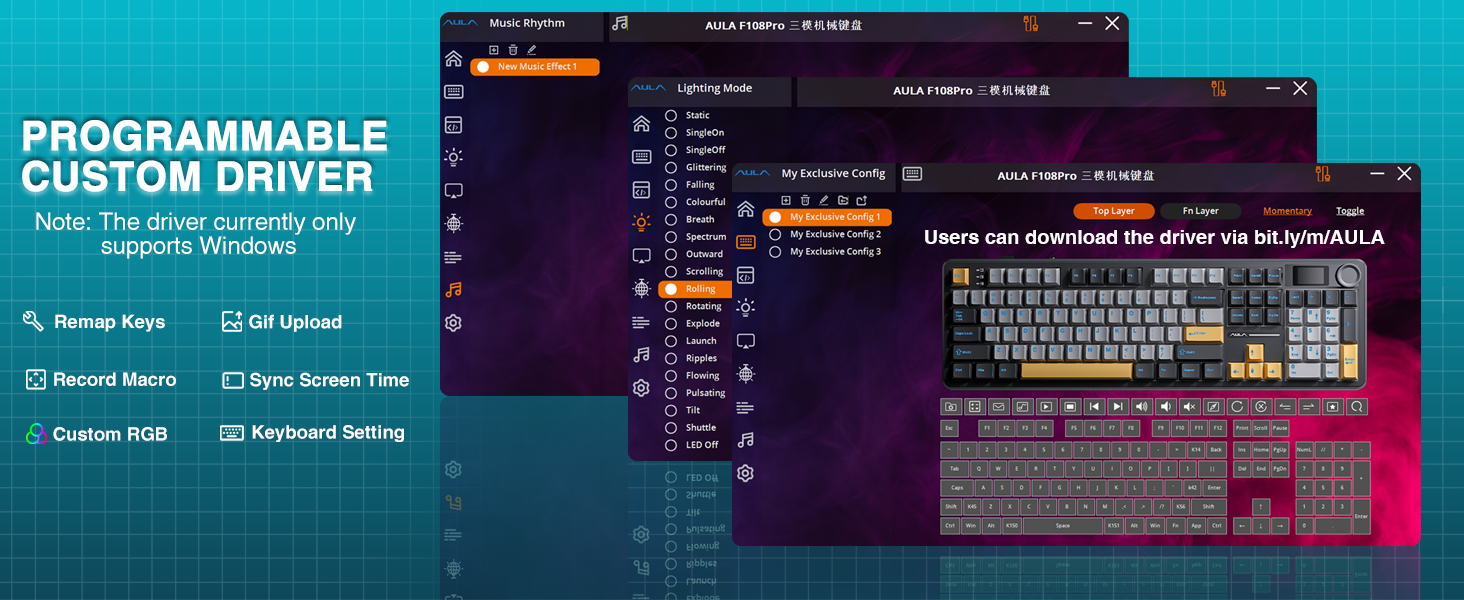Choose the Static lighting mode

coord(671,116)
